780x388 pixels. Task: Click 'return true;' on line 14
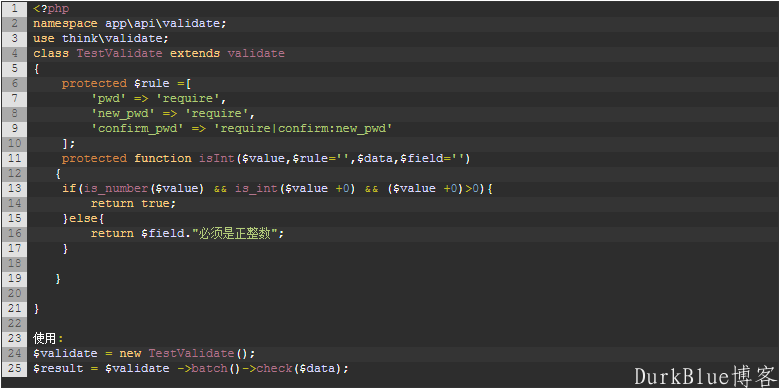coord(133,203)
